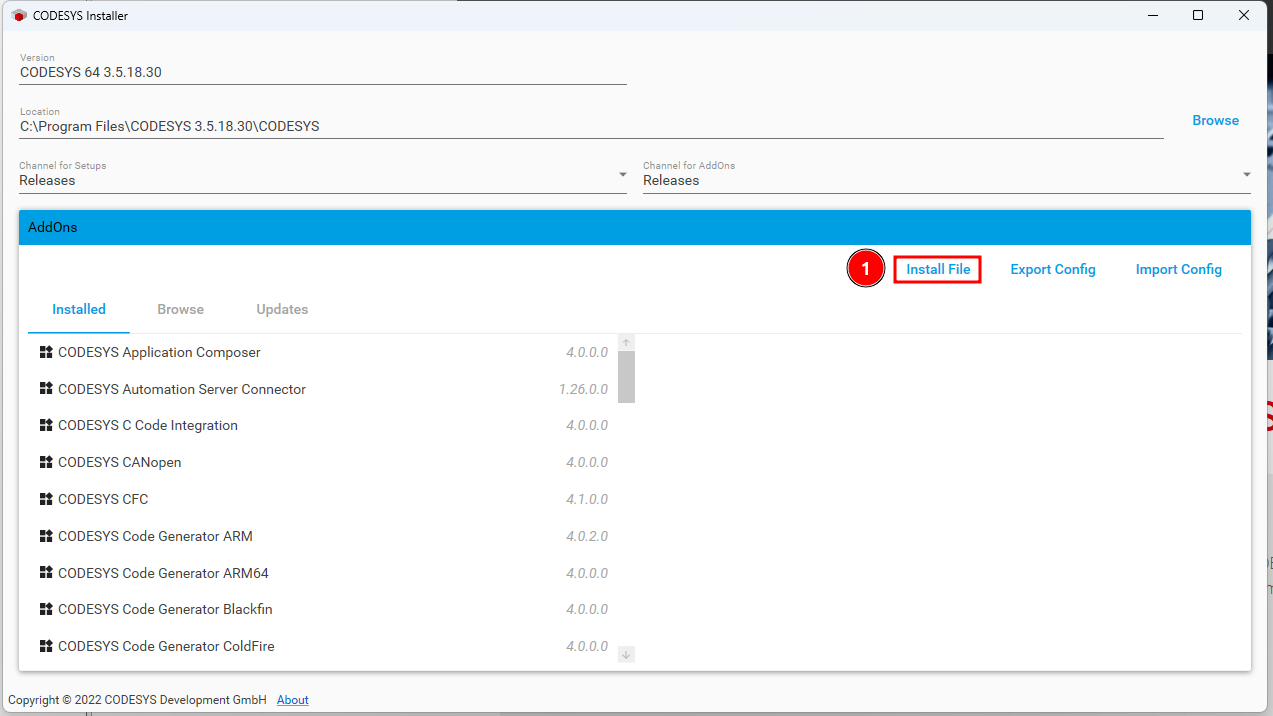The image size is (1273, 716).
Task: Click the Browse button next to Location
Action: pos(1215,120)
